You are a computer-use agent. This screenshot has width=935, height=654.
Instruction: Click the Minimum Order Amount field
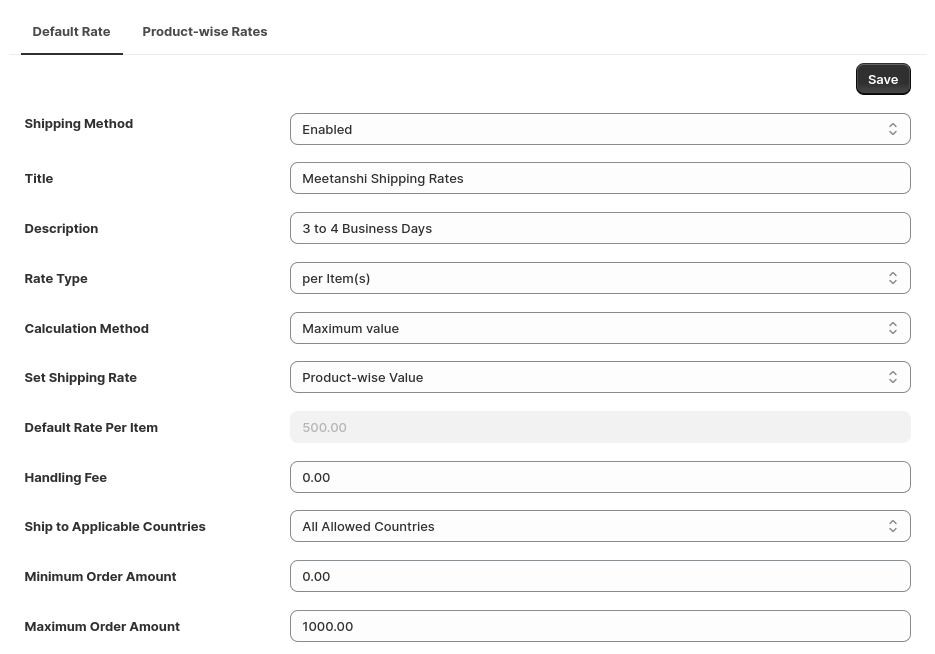click(600, 576)
